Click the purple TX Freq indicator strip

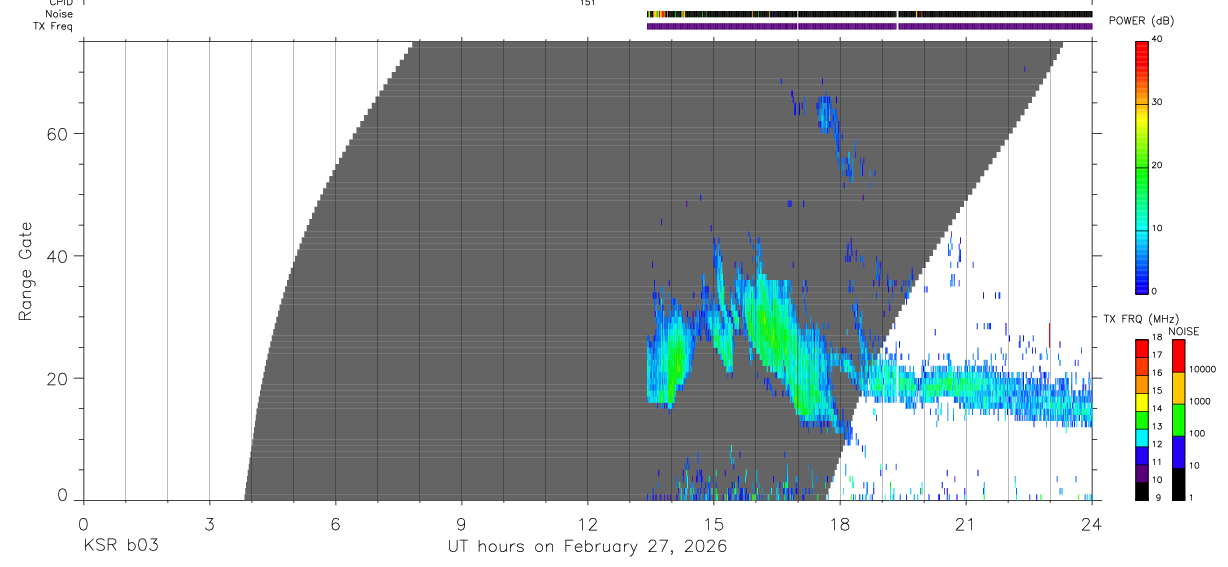pyautogui.click(x=869, y=26)
